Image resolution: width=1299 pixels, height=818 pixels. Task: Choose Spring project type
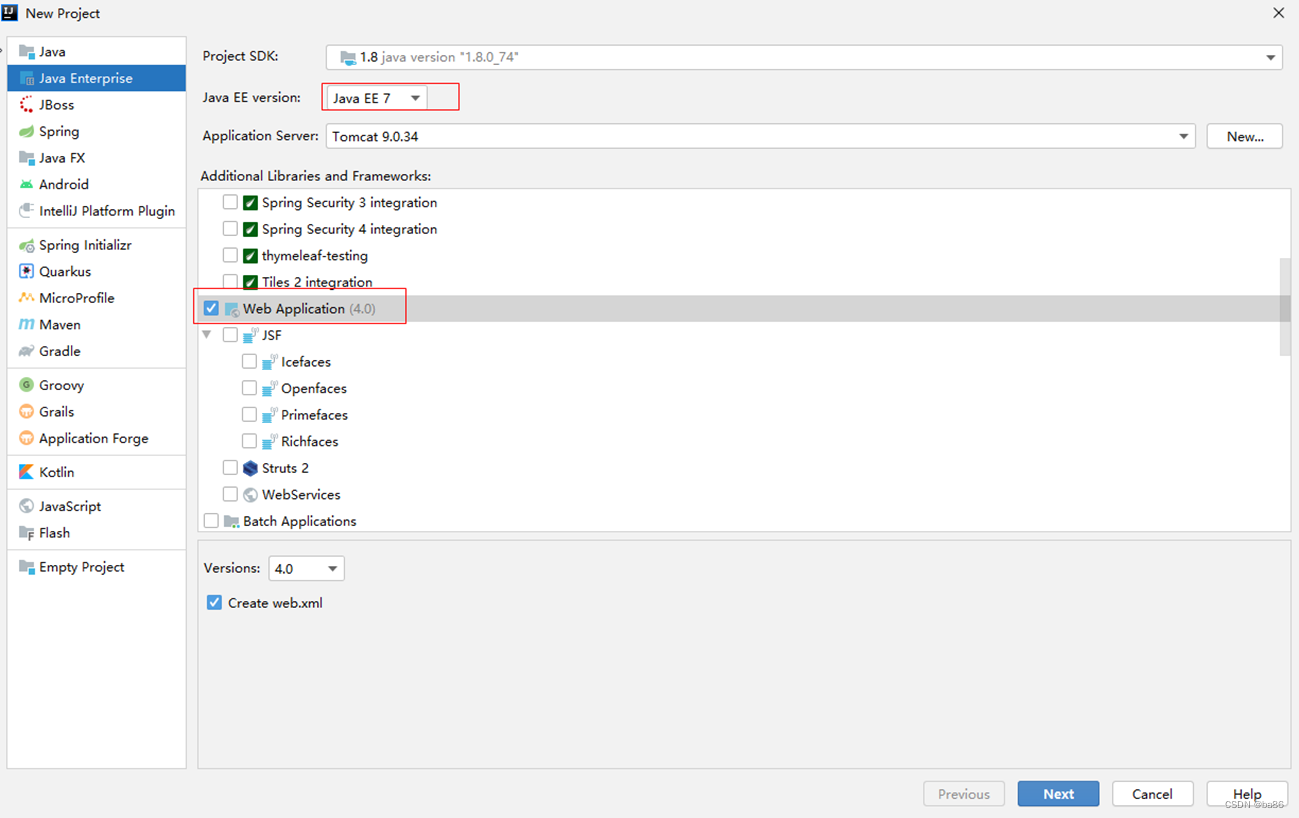point(96,131)
